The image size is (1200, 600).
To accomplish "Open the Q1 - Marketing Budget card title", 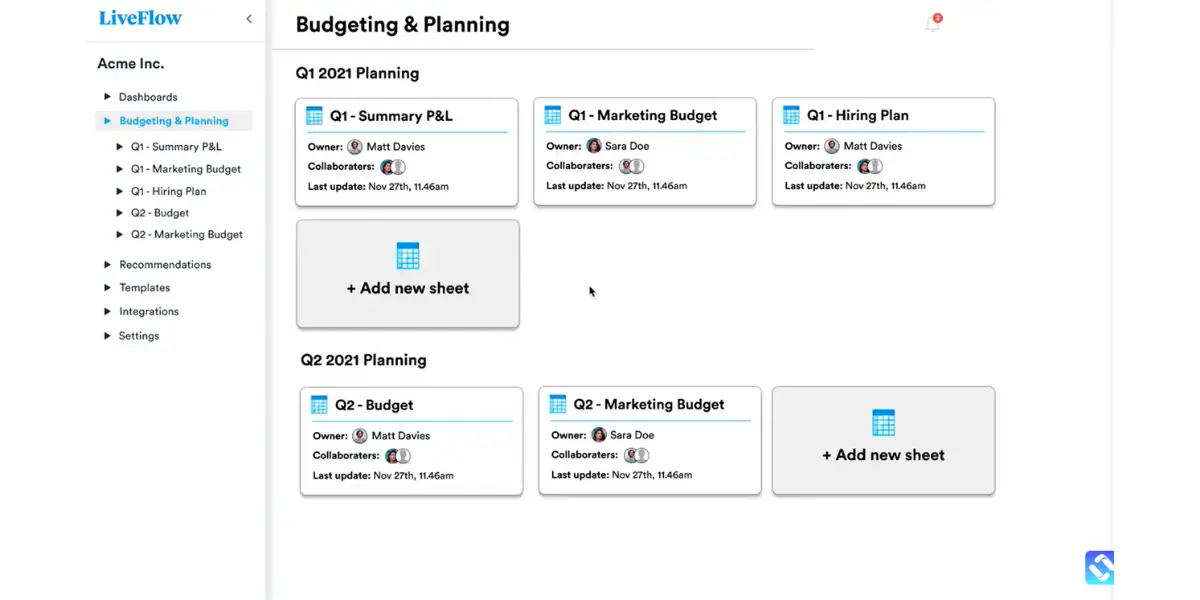I will [x=643, y=115].
